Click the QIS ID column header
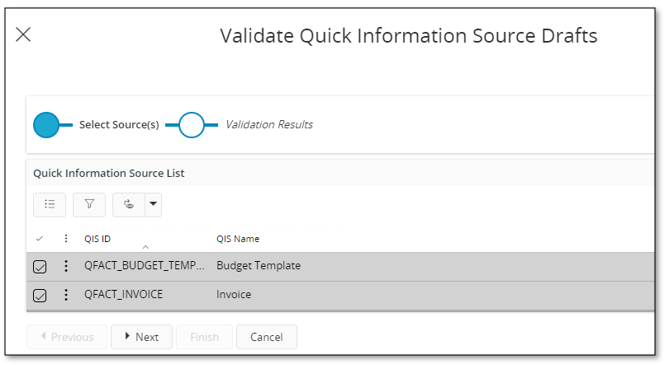 97,239
